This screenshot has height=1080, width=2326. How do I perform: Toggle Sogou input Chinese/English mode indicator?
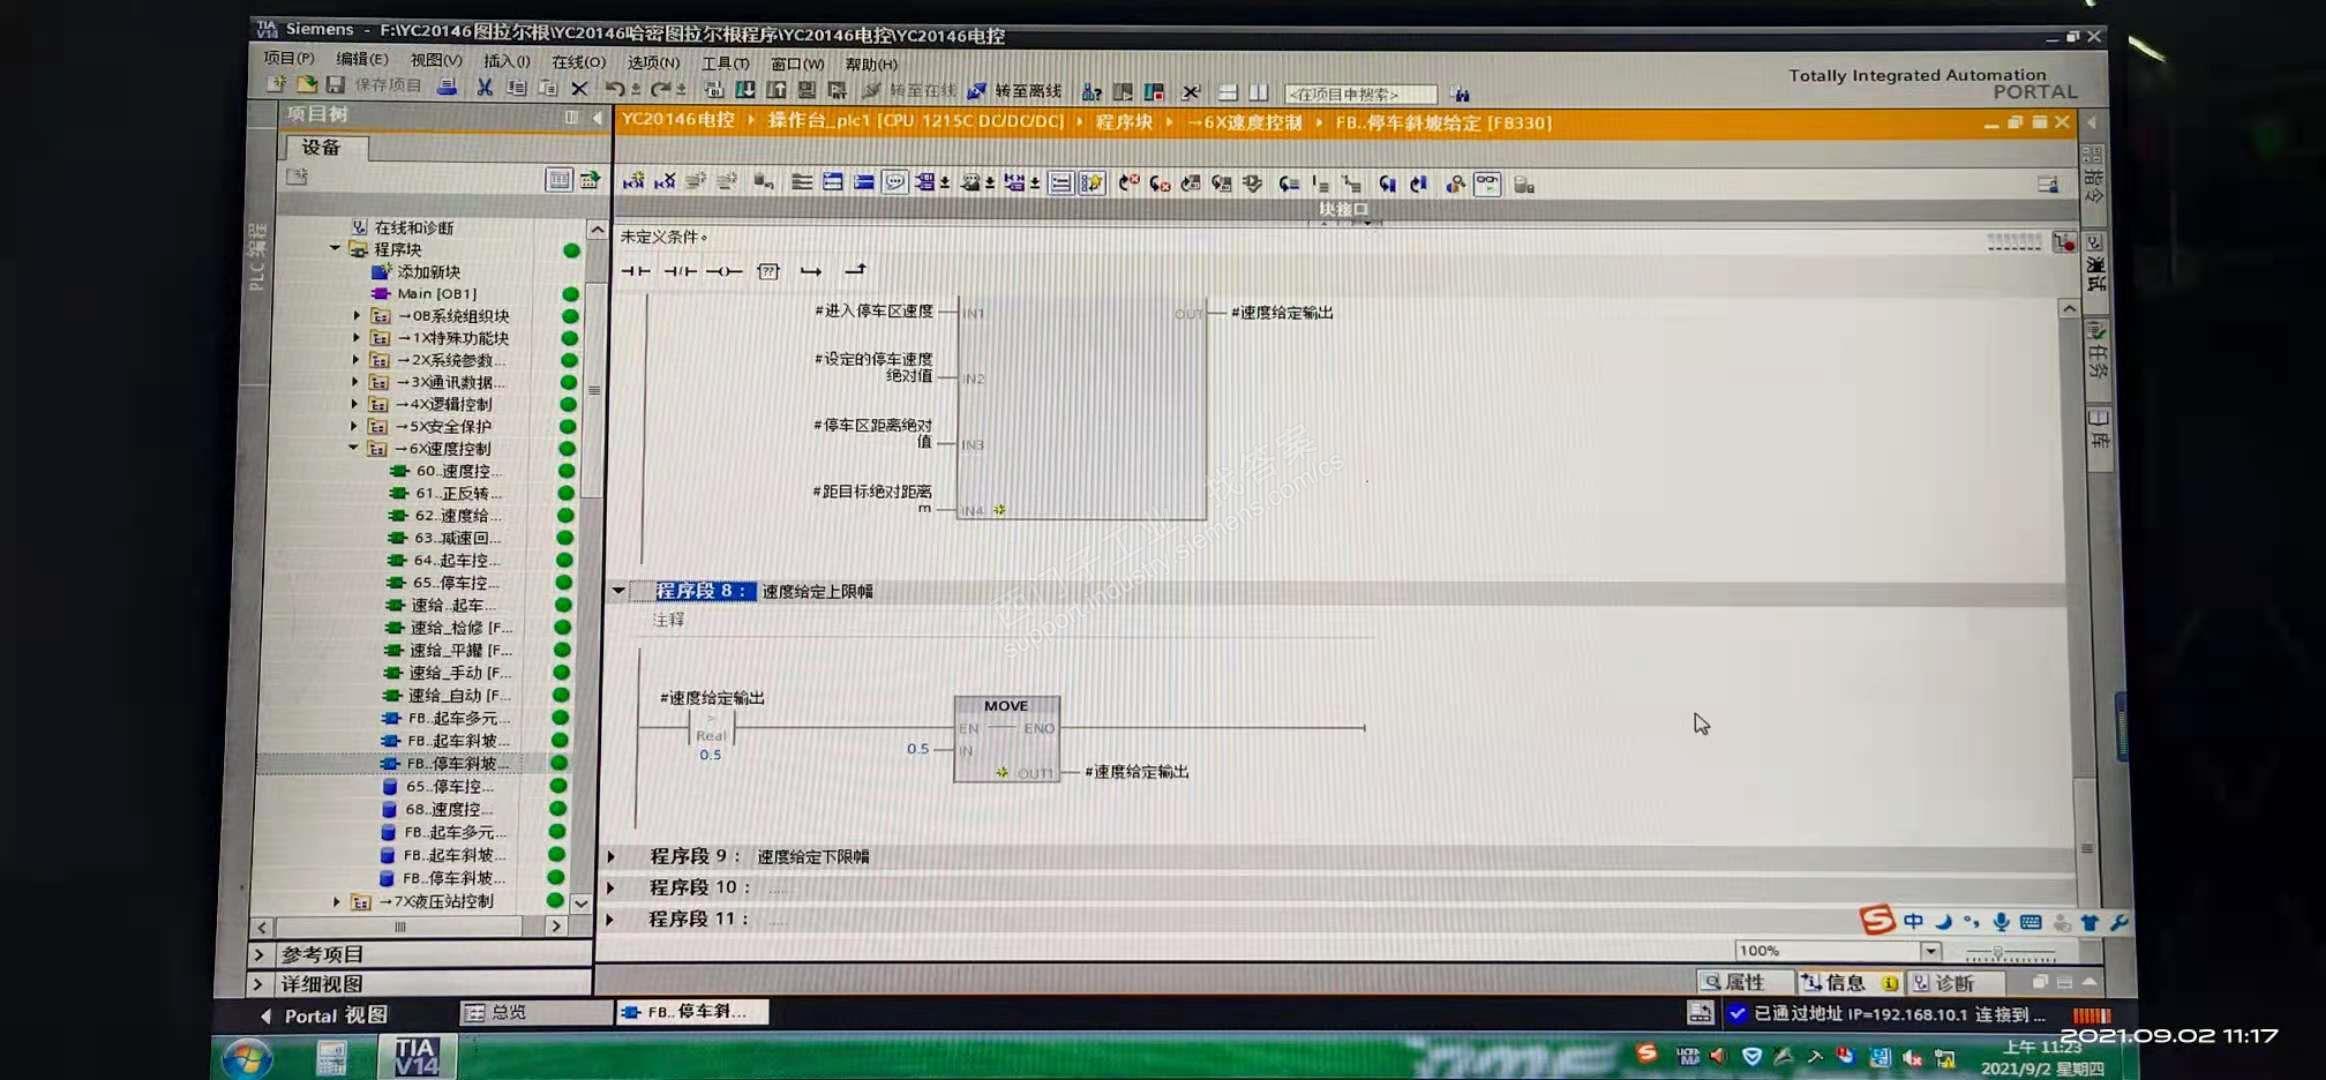tap(1913, 921)
